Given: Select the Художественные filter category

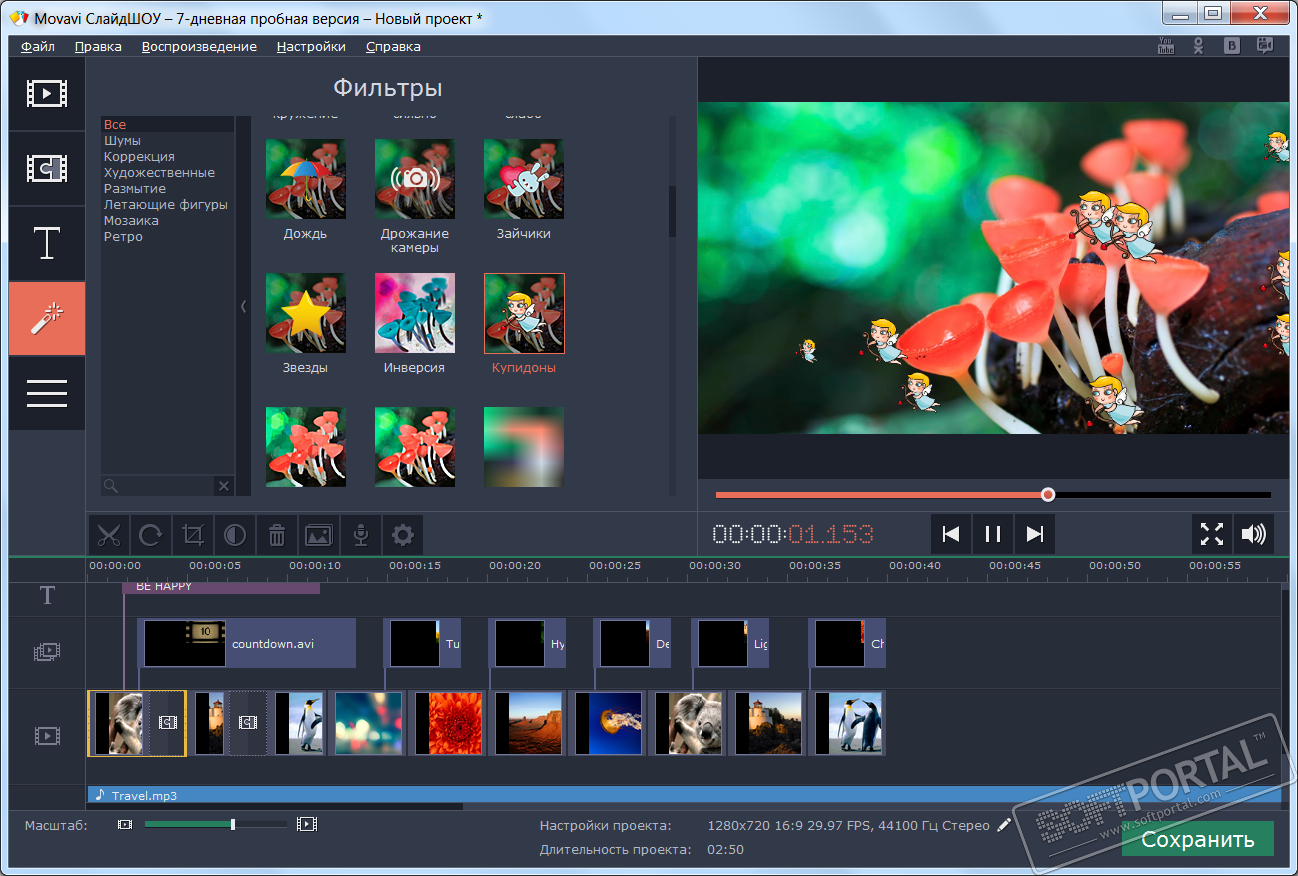Looking at the screenshot, I should click(x=168, y=173).
